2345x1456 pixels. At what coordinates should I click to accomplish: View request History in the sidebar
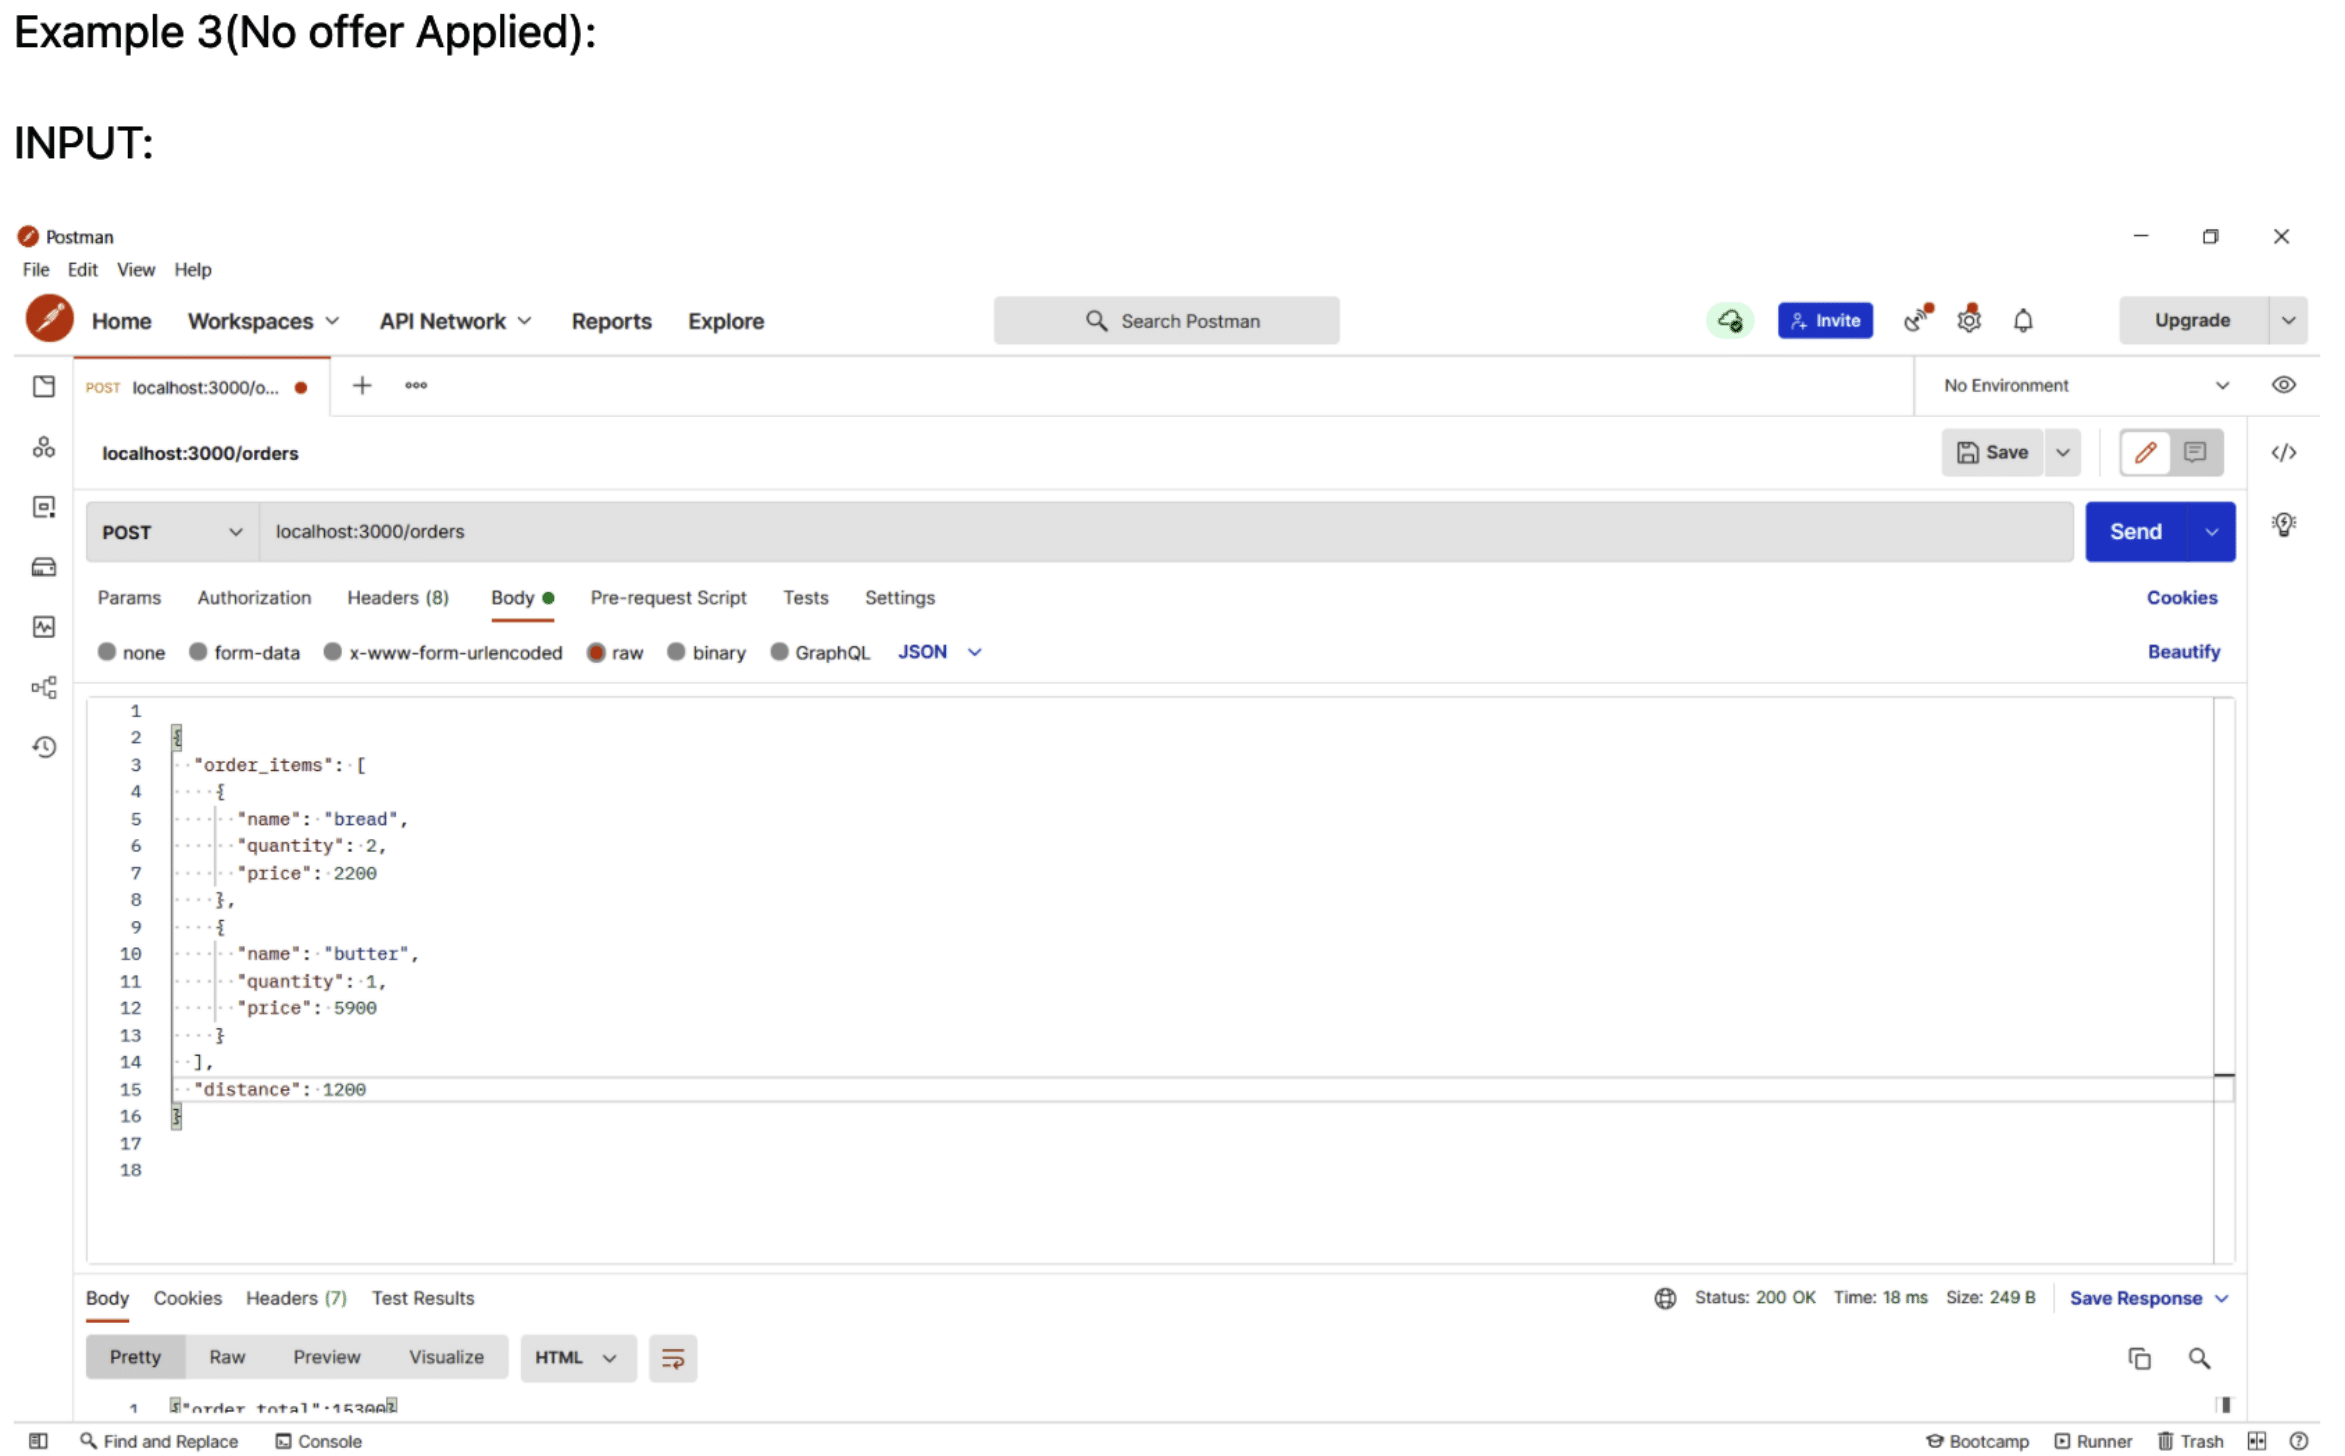44,746
